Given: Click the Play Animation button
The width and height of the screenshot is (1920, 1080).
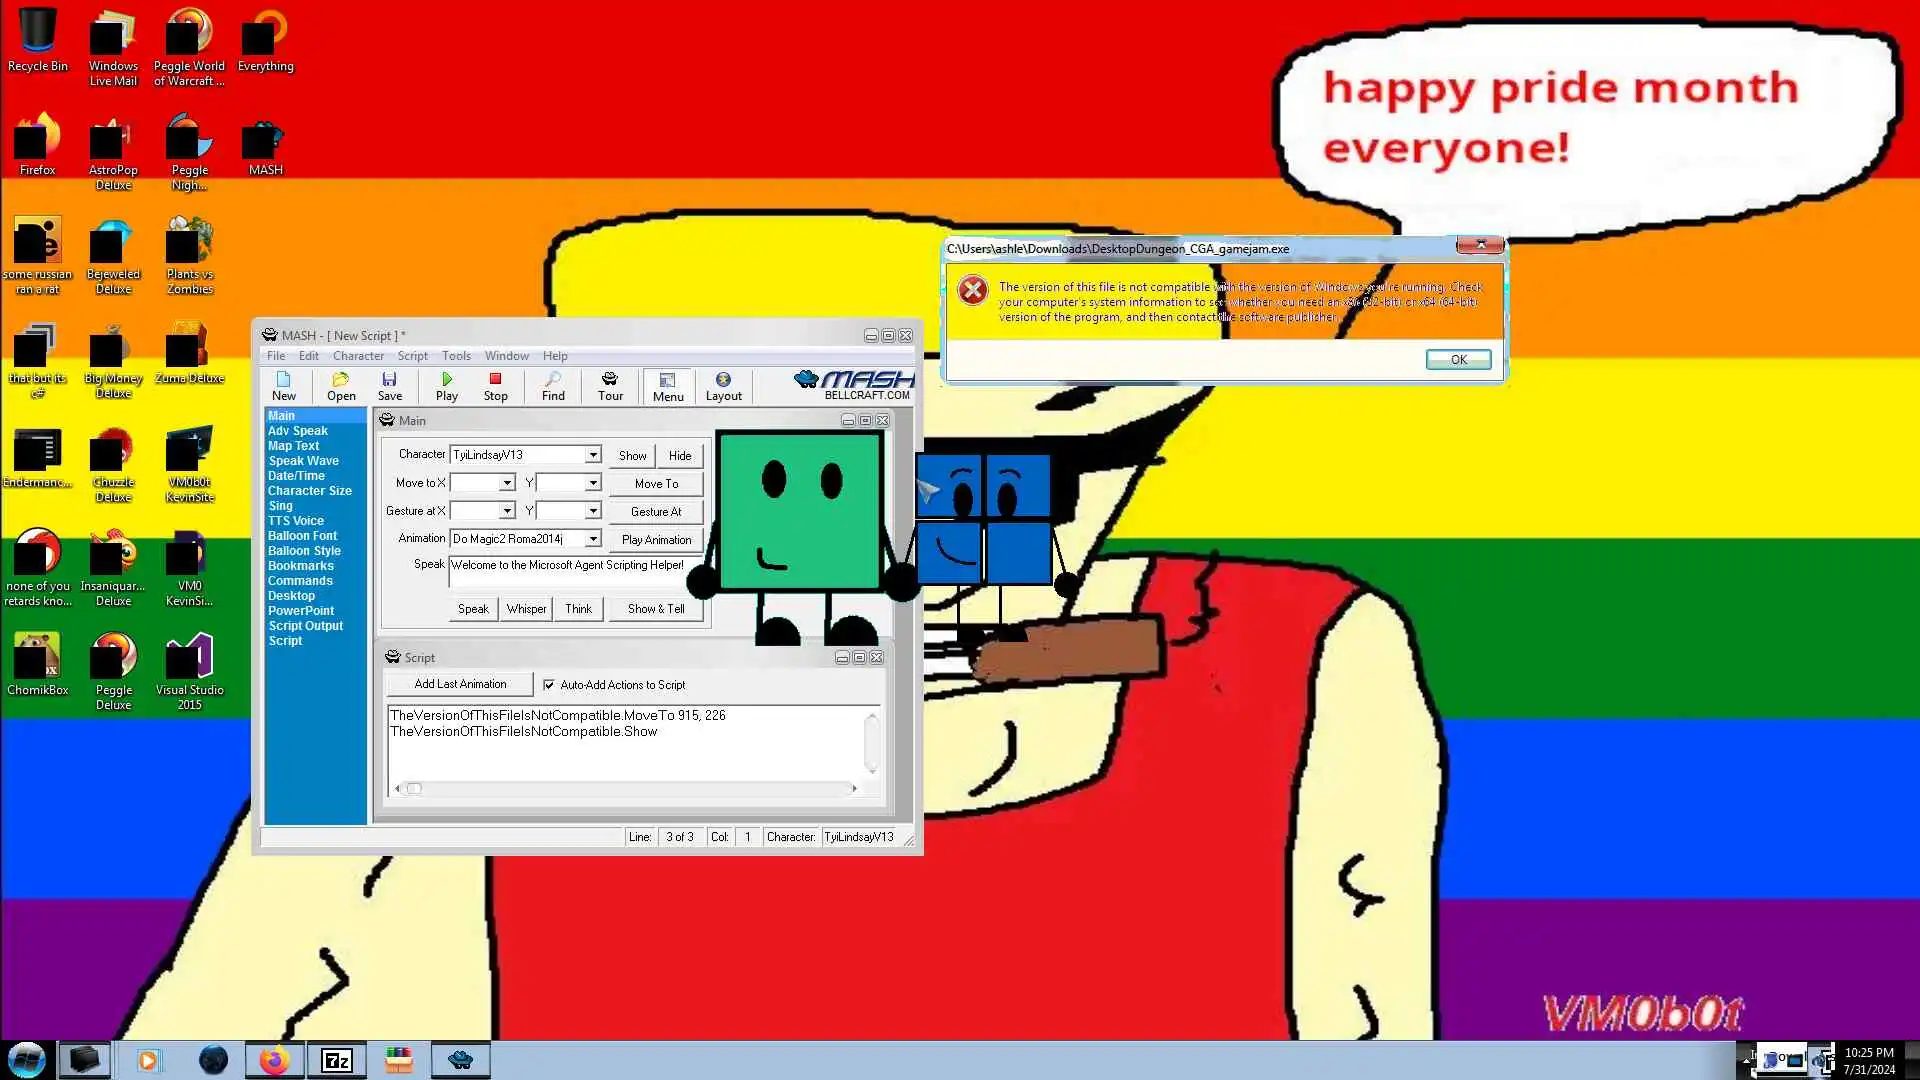Looking at the screenshot, I should [x=656, y=540].
